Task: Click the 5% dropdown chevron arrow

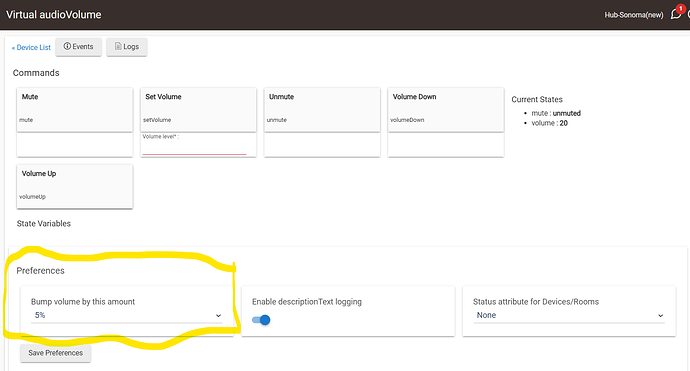Action: pos(218,316)
